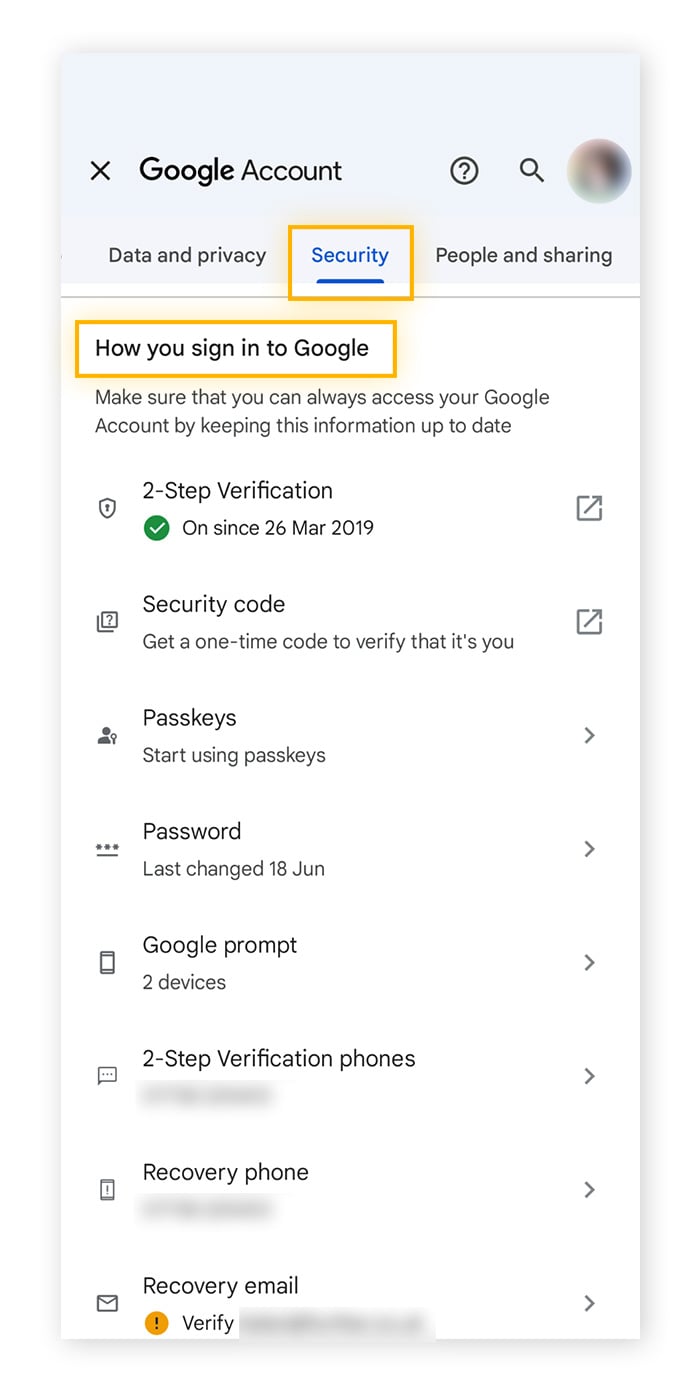Open 2-Step Verification via external link icon
The image size is (700, 1392).
tap(590, 508)
